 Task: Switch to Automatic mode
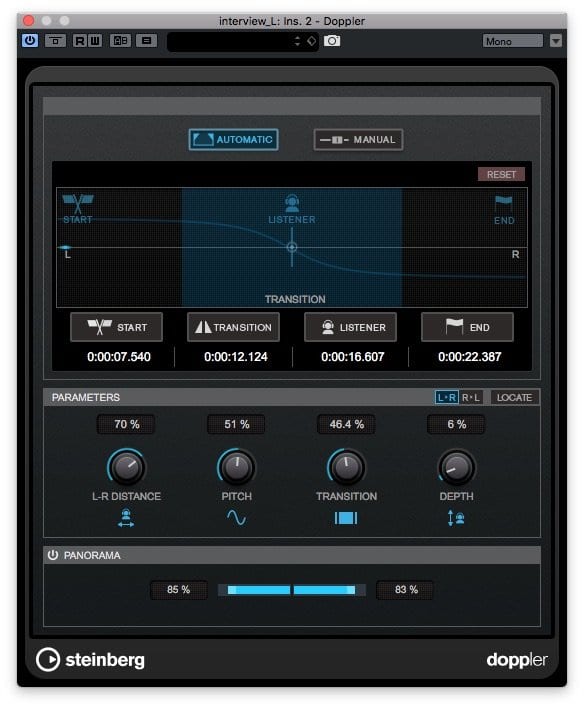233,140
